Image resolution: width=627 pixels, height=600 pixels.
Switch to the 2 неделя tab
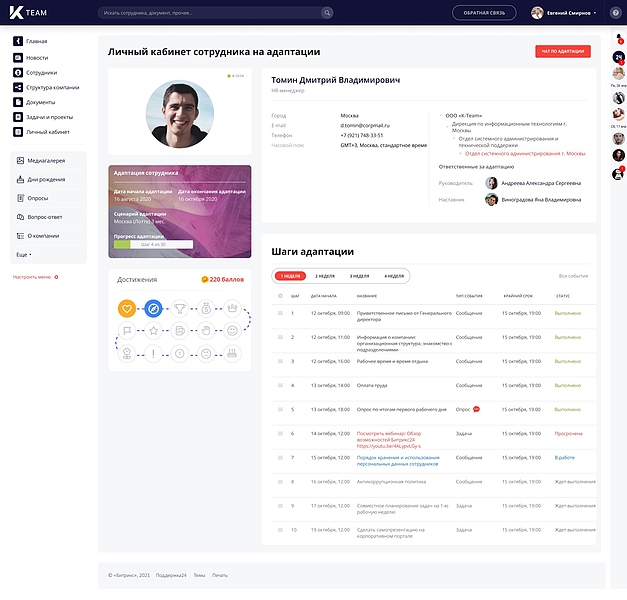324,275
